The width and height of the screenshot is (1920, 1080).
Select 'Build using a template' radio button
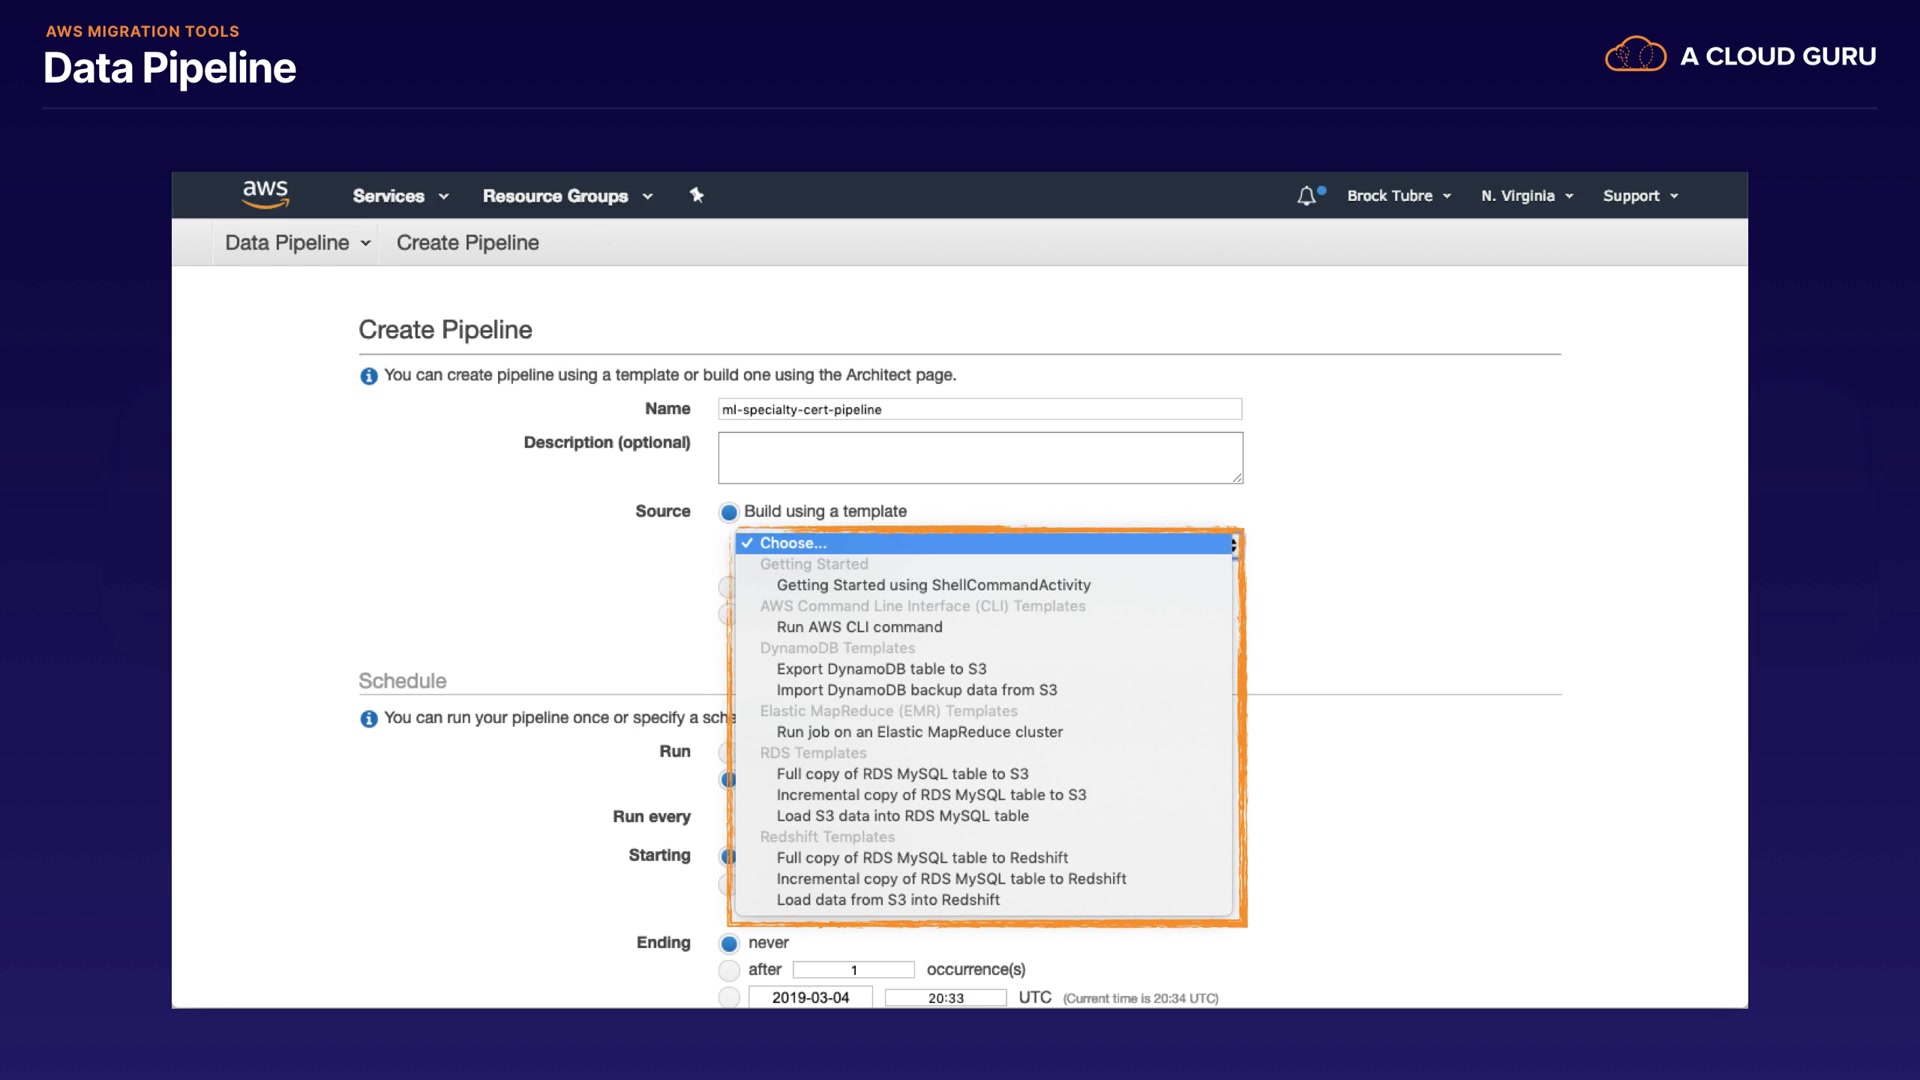click(729, 512)
